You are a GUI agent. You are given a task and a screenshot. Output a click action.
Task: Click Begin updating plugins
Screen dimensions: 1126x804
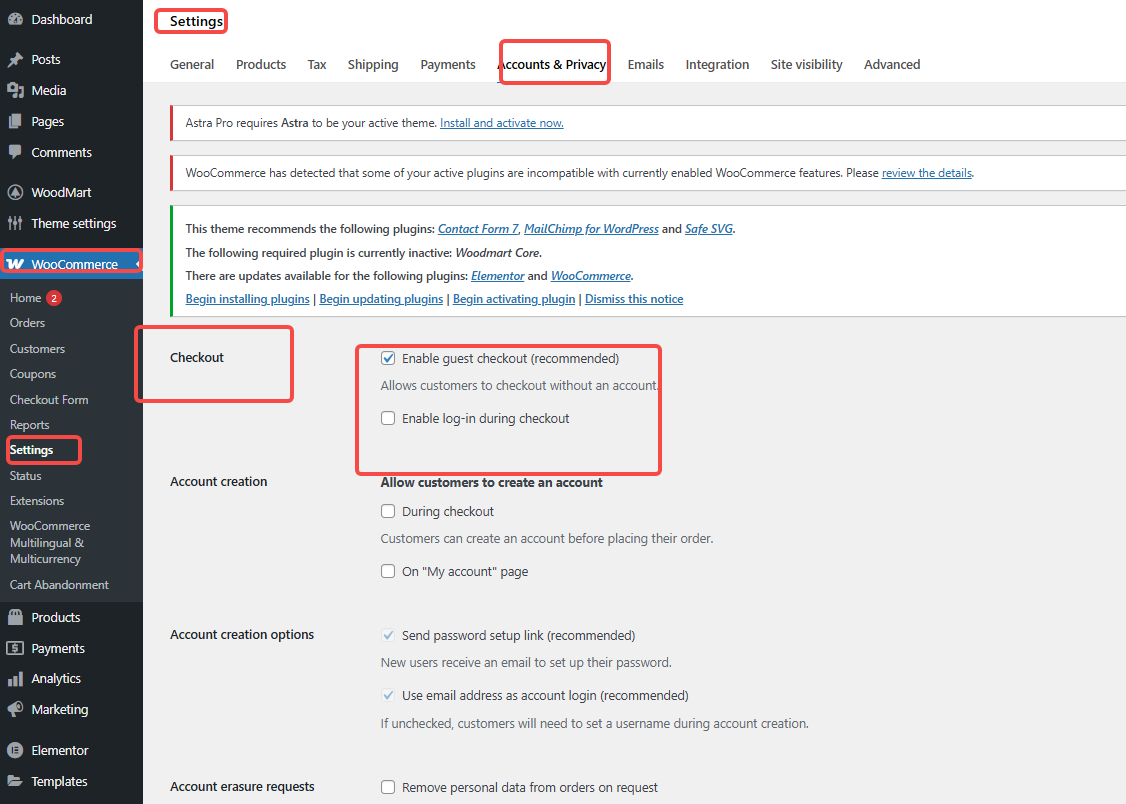pyautogui.click(x=381, y=299)
